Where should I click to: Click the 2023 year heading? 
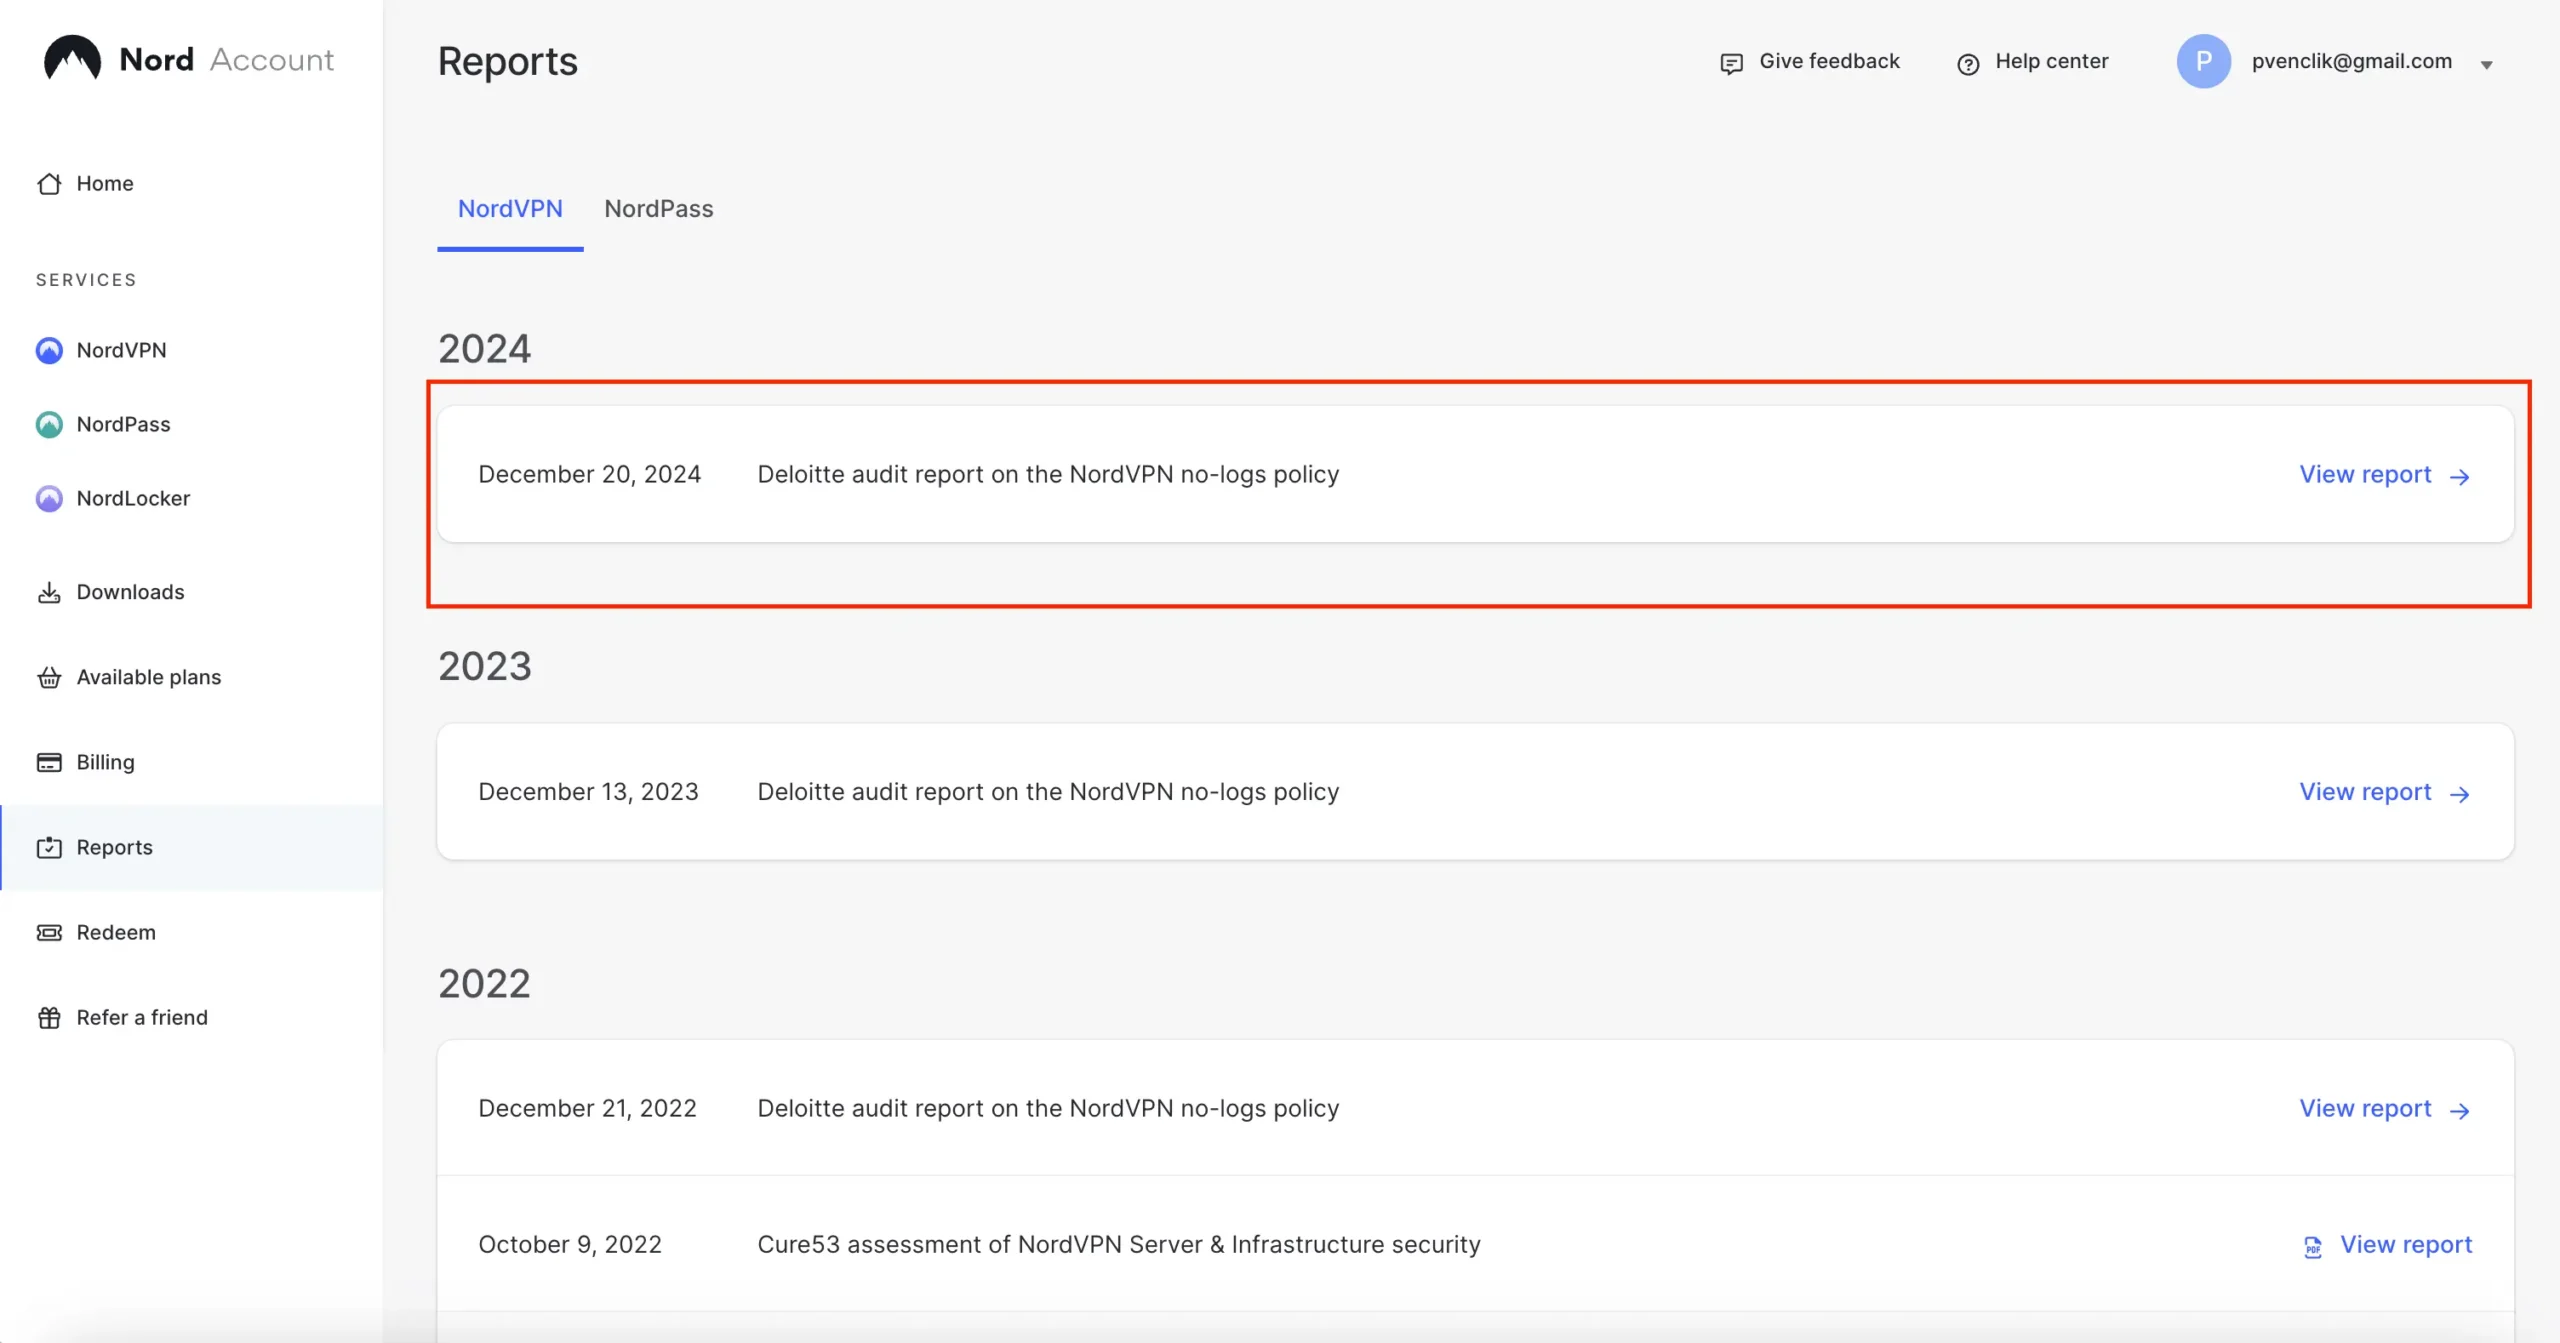(484, 666)
